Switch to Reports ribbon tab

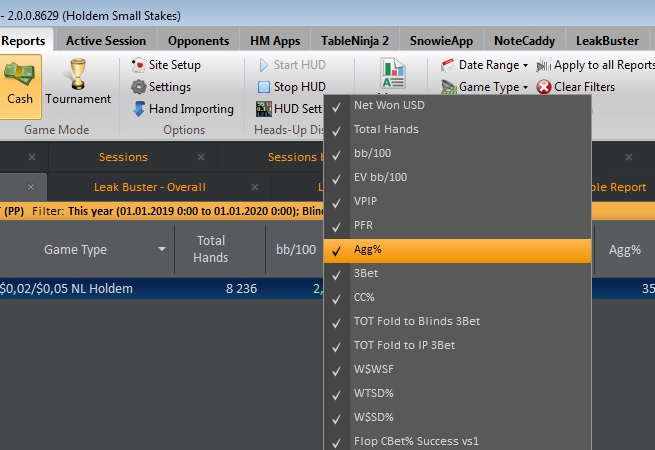coord(23,41)
